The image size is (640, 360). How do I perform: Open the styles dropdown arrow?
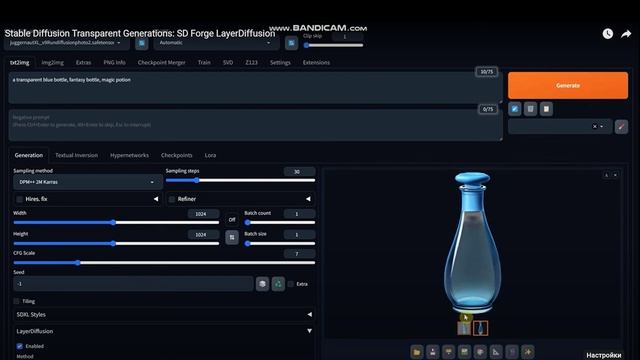click(x=602, y=127)
